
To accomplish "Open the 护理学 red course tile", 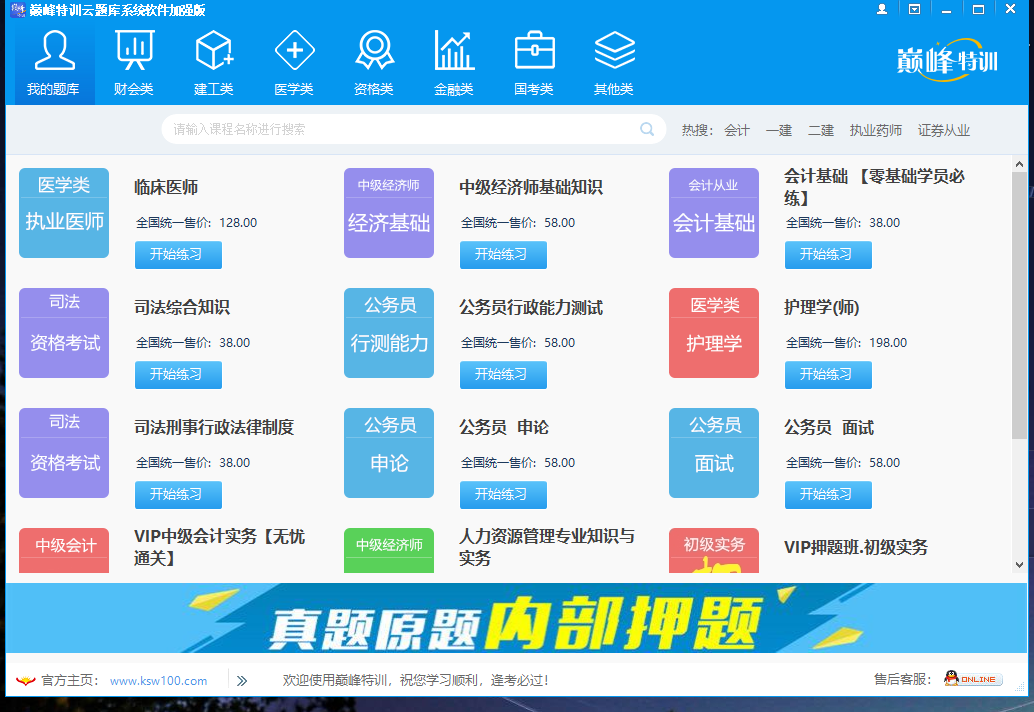I will pos(714,333).
